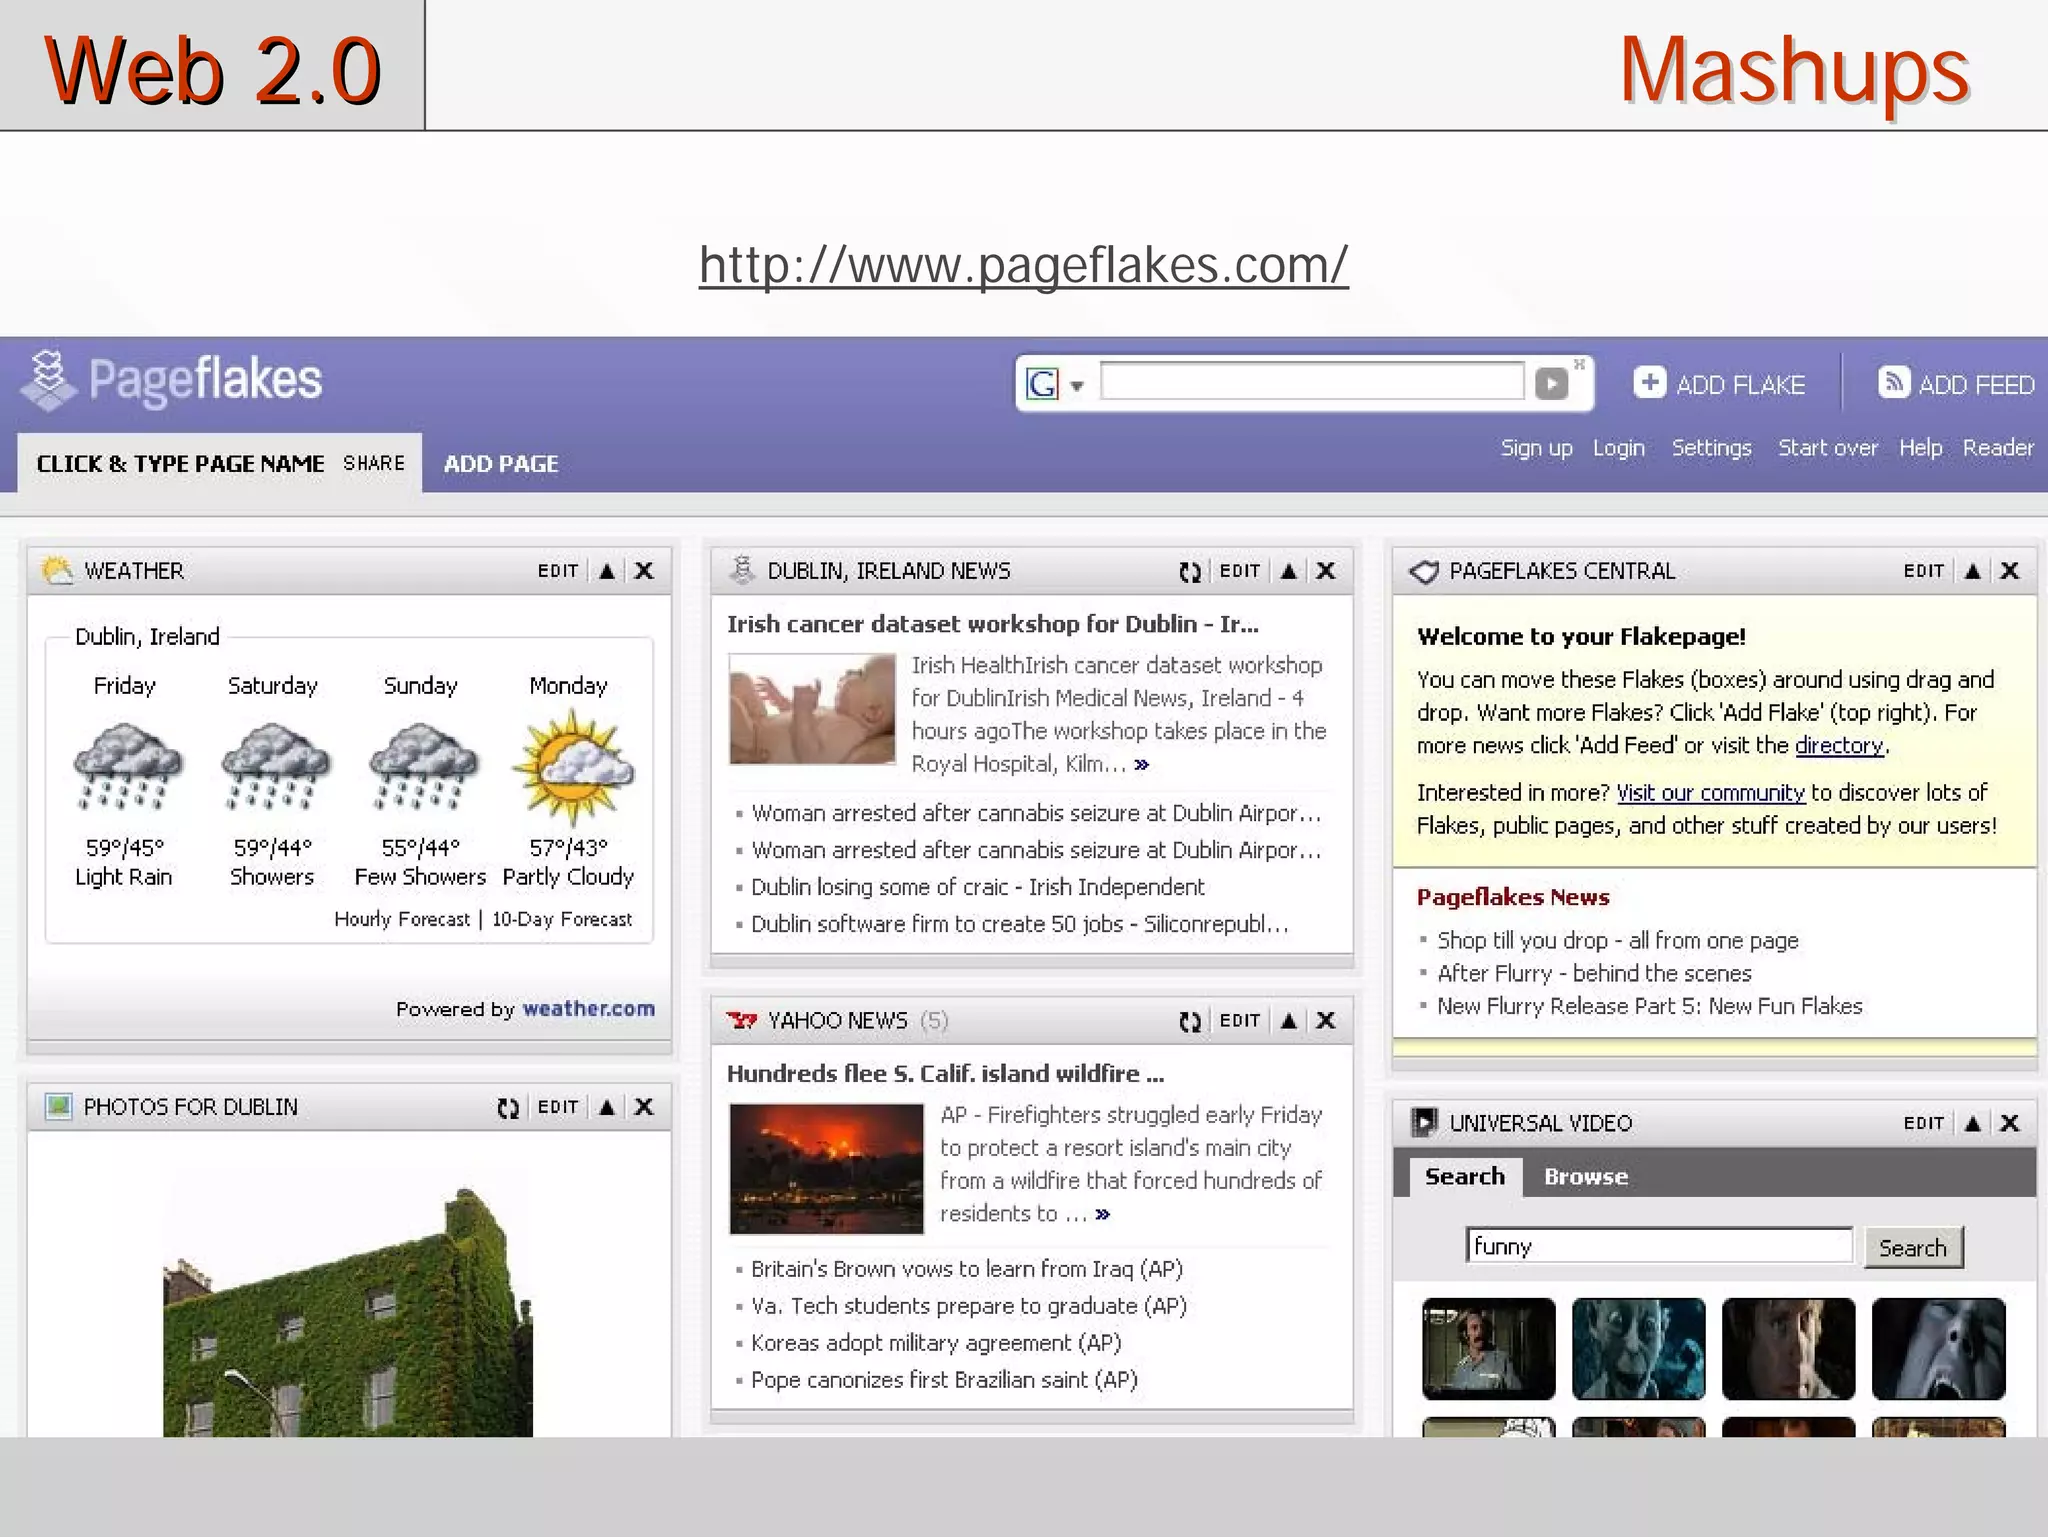Refresh the Photos for Dublin flake
The height and width of the screenshot is (1537, 2048).
click(508, 1108)
